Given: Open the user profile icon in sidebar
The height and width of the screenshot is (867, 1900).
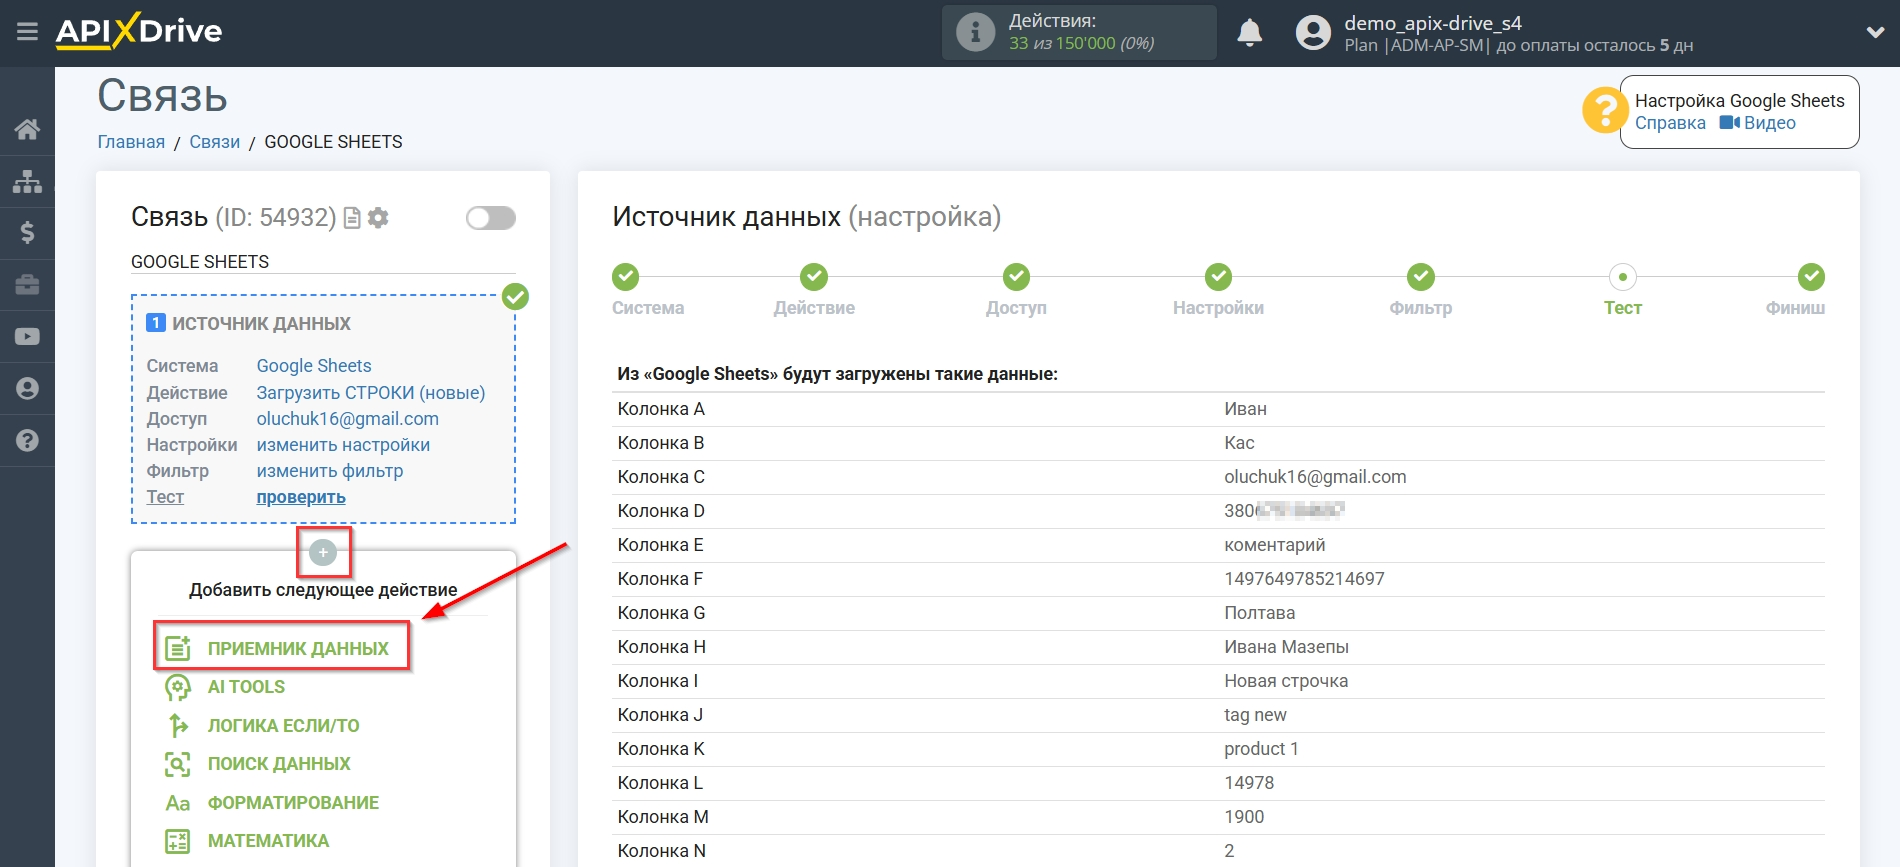Looking at the screenshot, I should coord(27,388).
